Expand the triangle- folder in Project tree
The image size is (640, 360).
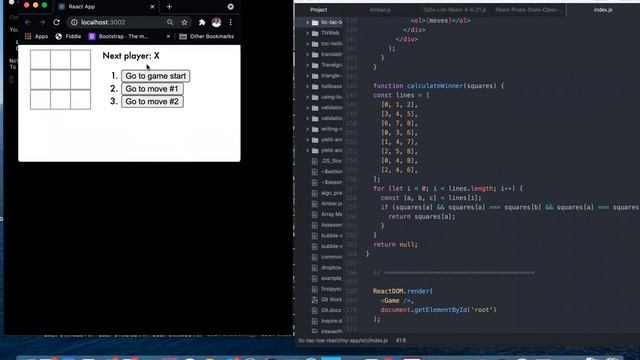pos(307,76)
